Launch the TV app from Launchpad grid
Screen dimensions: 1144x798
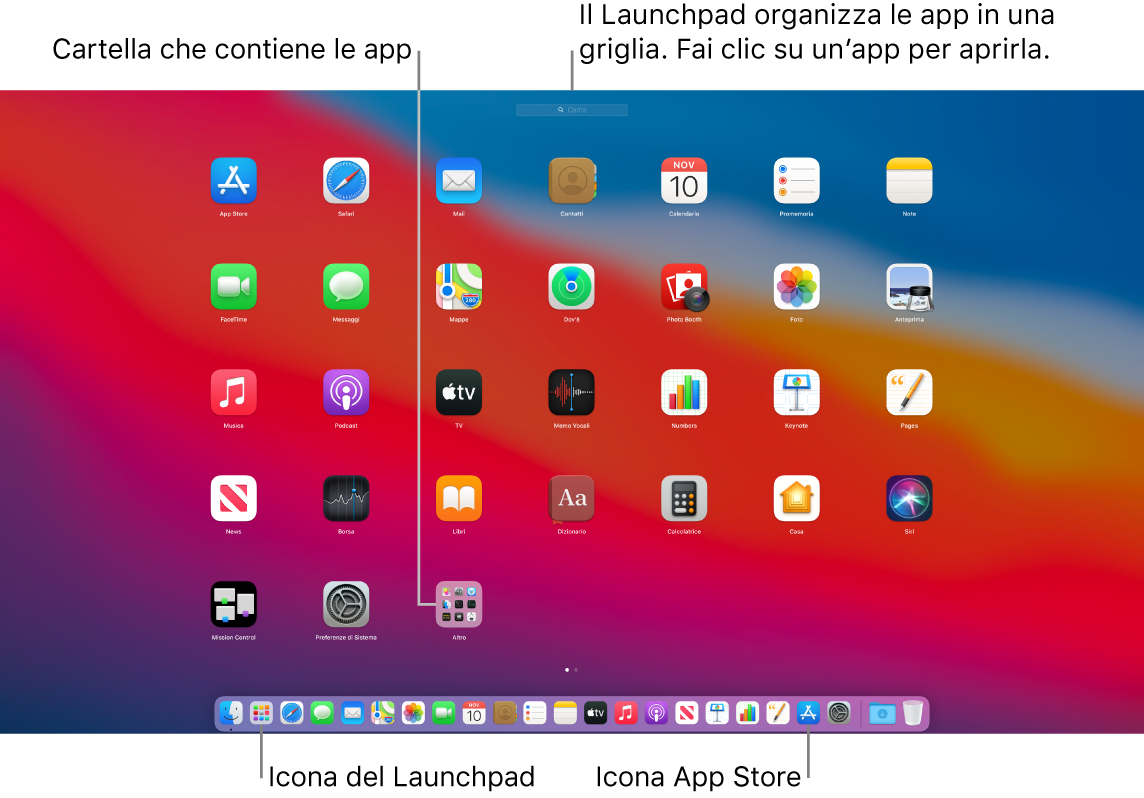[x=459, y=392]
